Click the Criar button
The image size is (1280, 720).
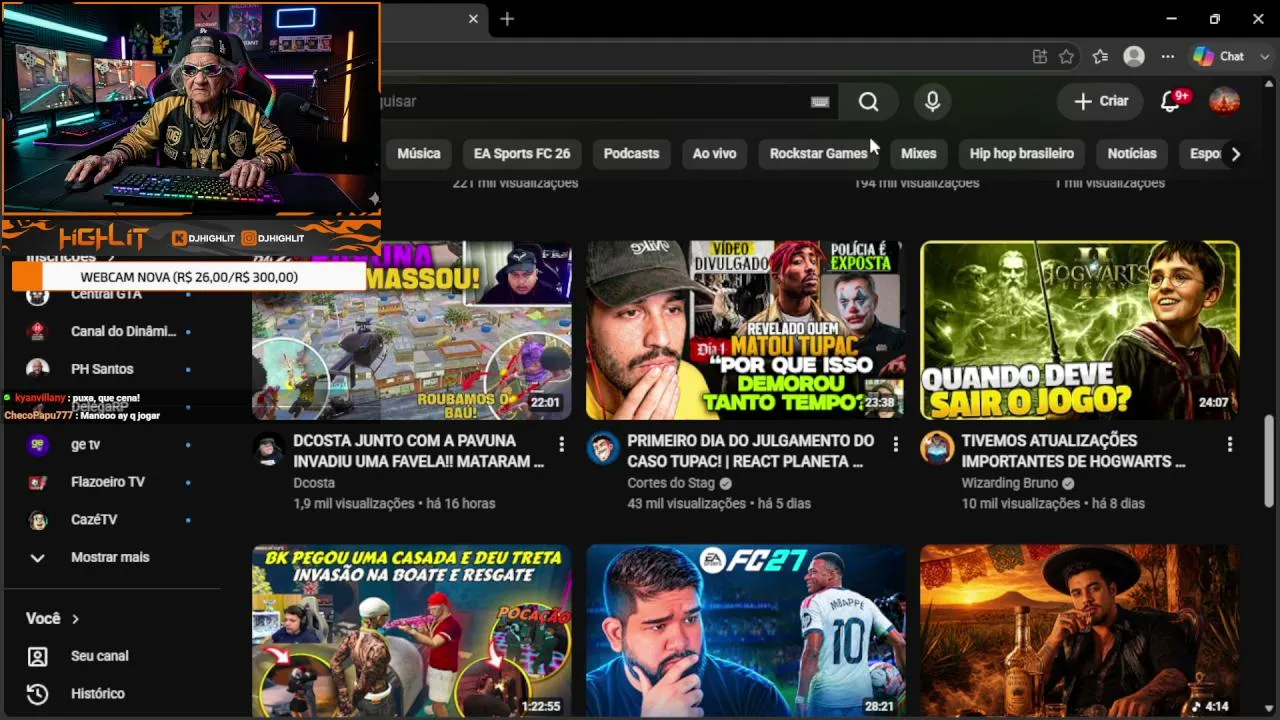tap(1100, 101)
